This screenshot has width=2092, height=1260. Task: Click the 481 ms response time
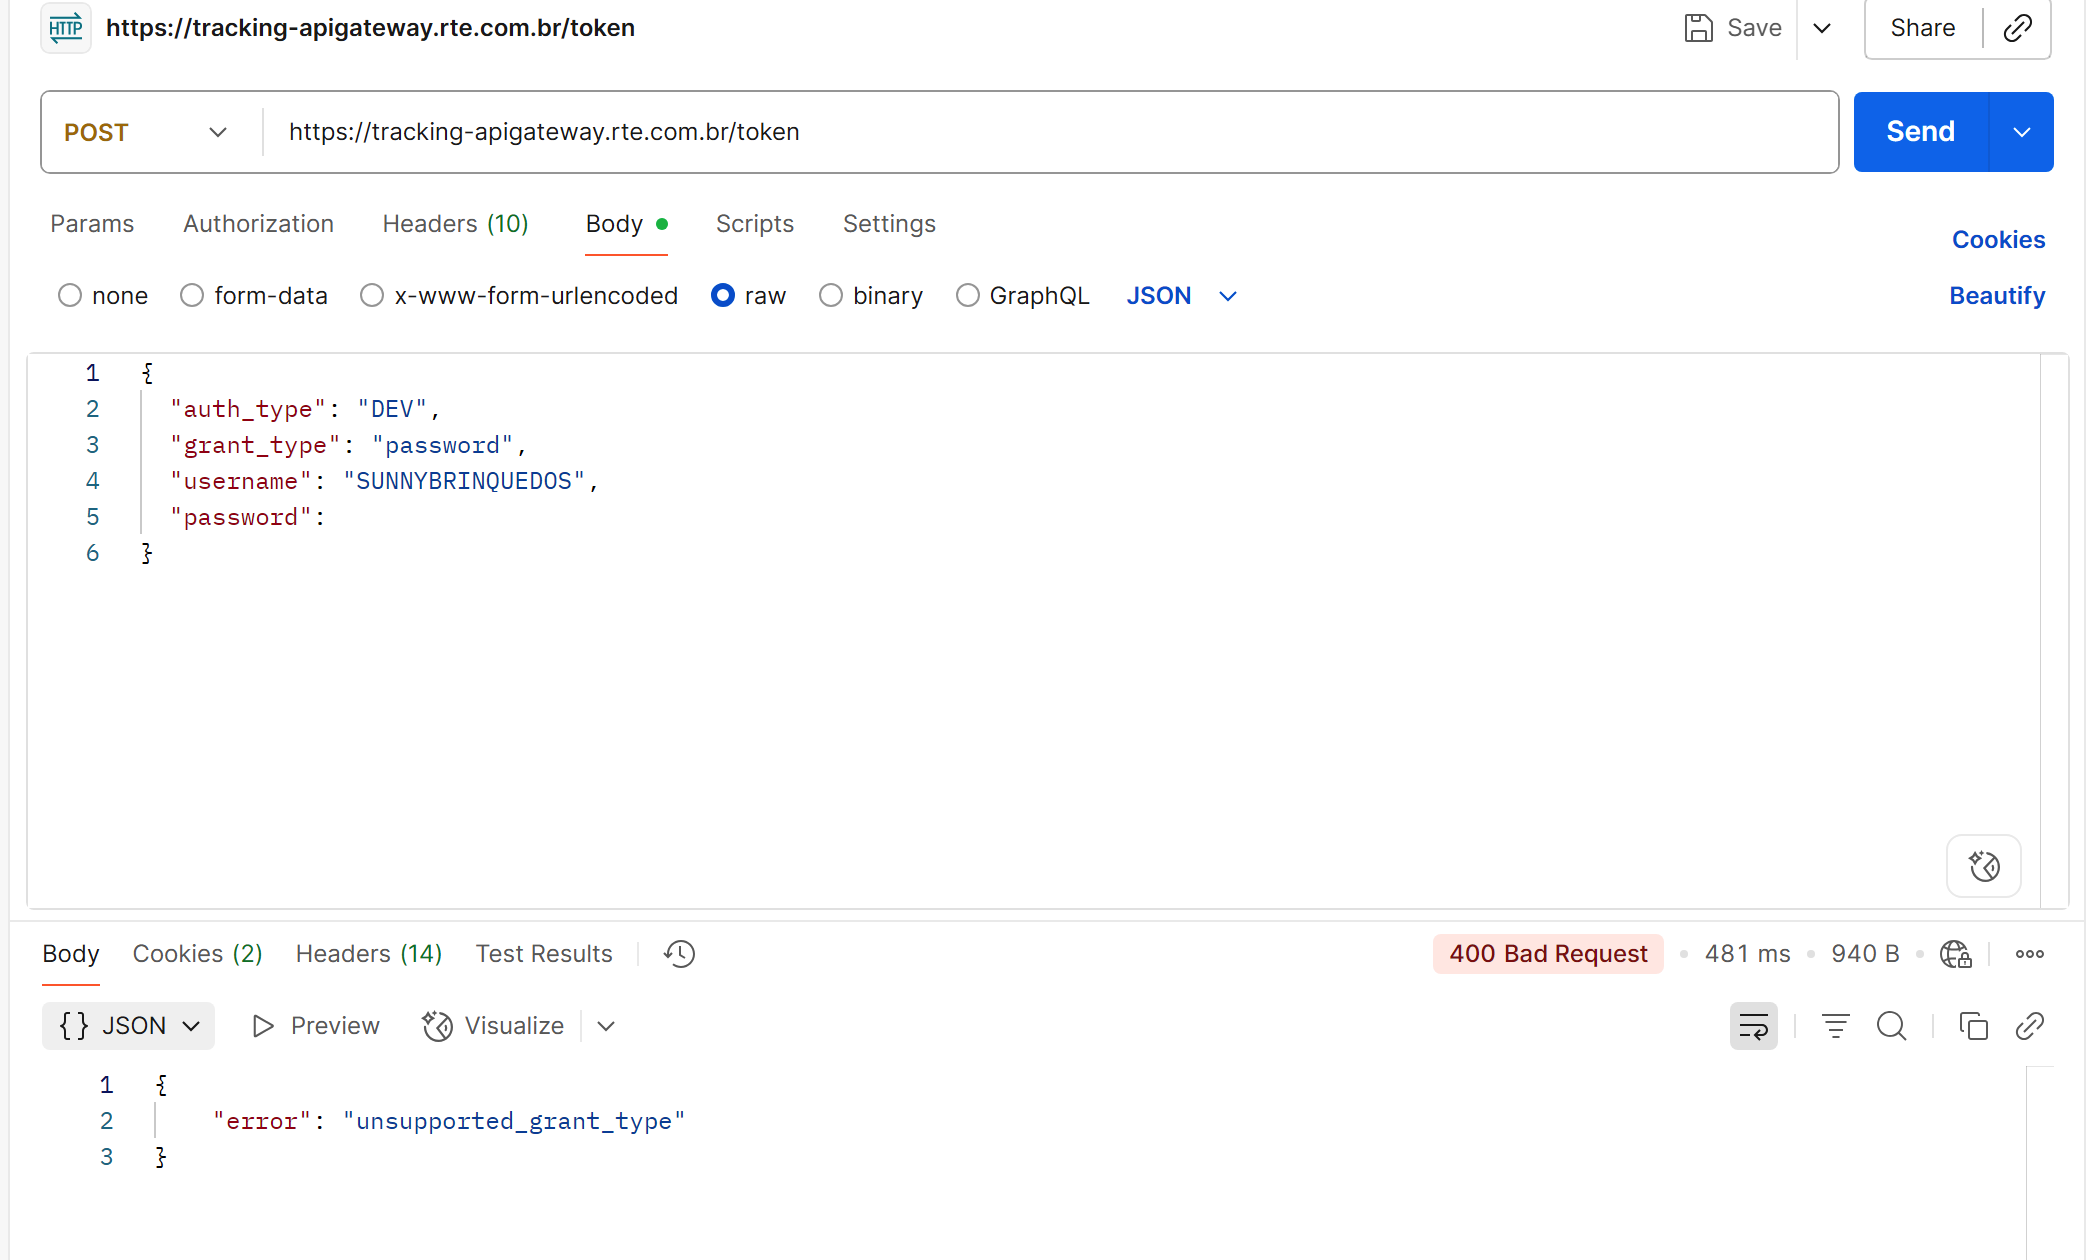pyautogui.click(x=1747, y=954)
